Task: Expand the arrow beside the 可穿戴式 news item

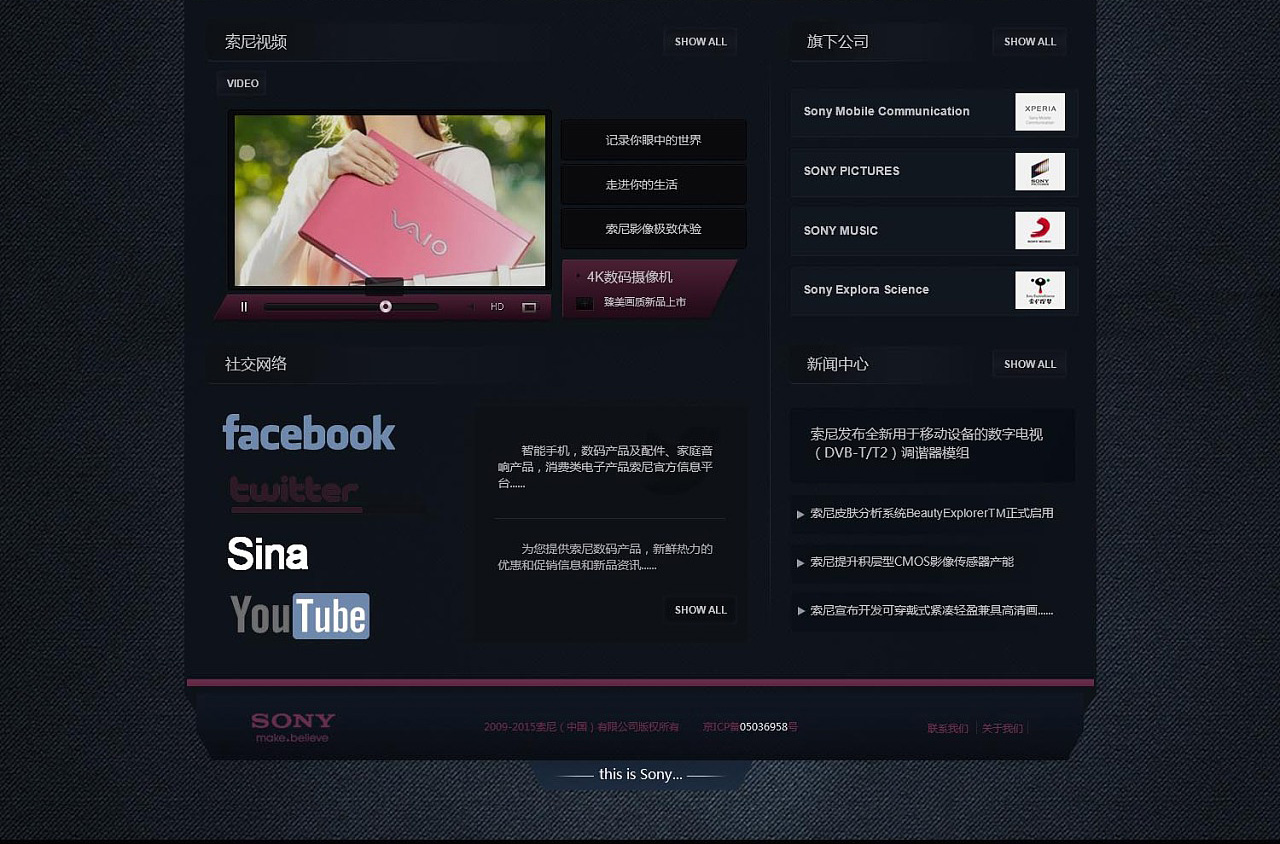Action: [x=801, y=611]
